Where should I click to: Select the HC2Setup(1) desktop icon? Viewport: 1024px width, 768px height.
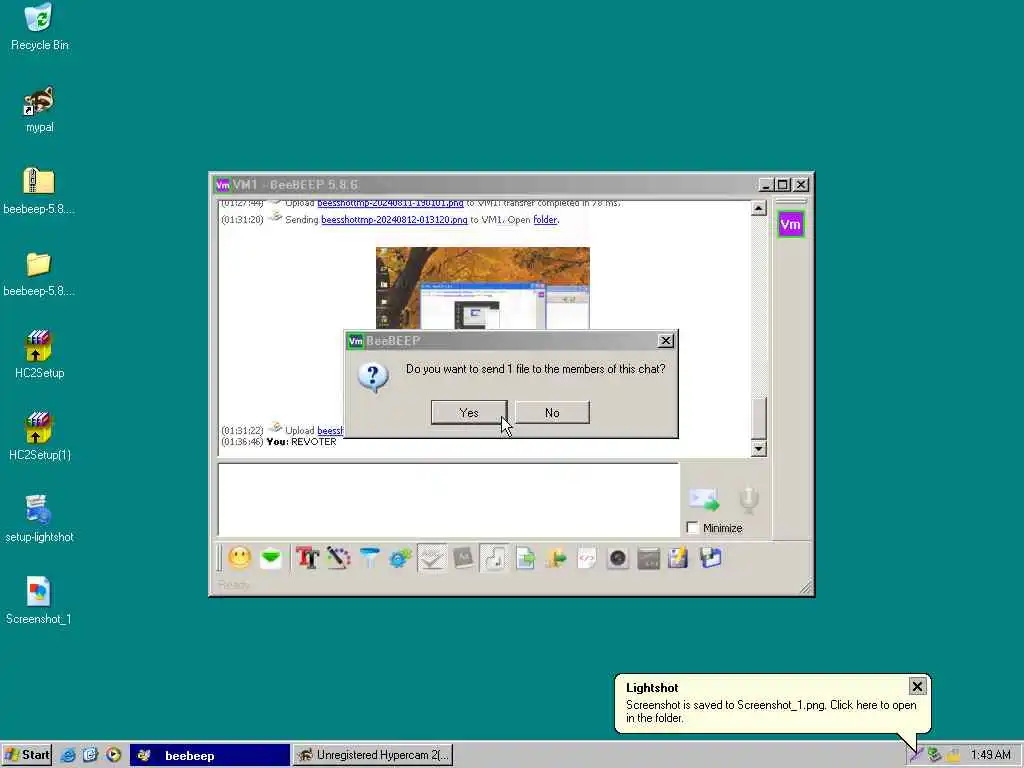click(x=39, y=437)
